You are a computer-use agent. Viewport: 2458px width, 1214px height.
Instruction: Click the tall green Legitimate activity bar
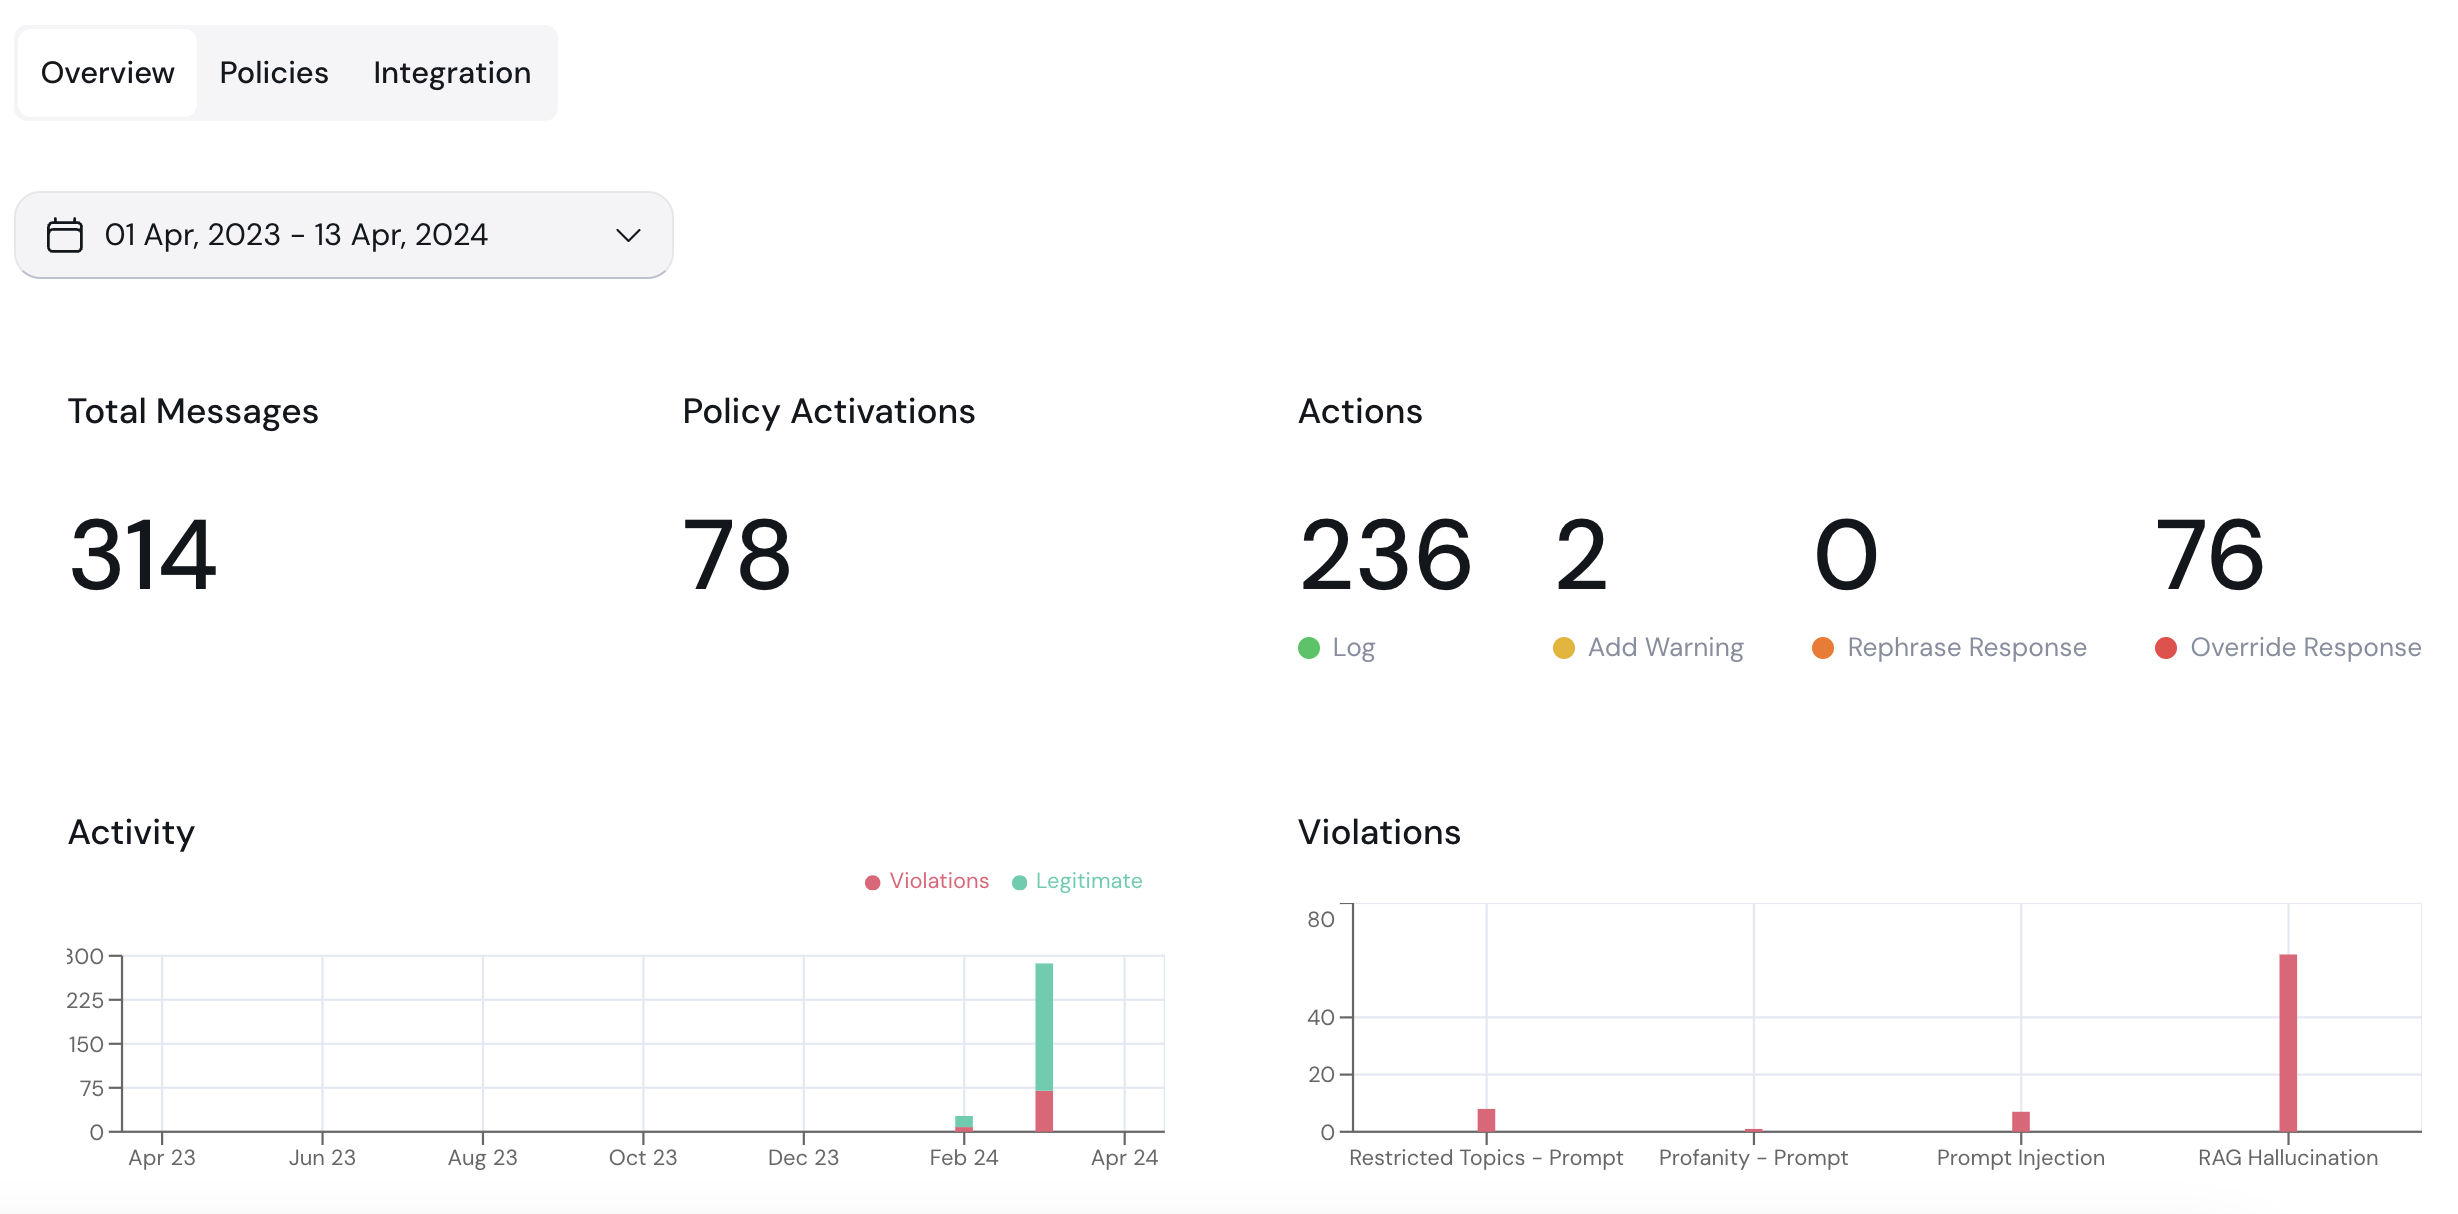[x=1043, y=1025]
